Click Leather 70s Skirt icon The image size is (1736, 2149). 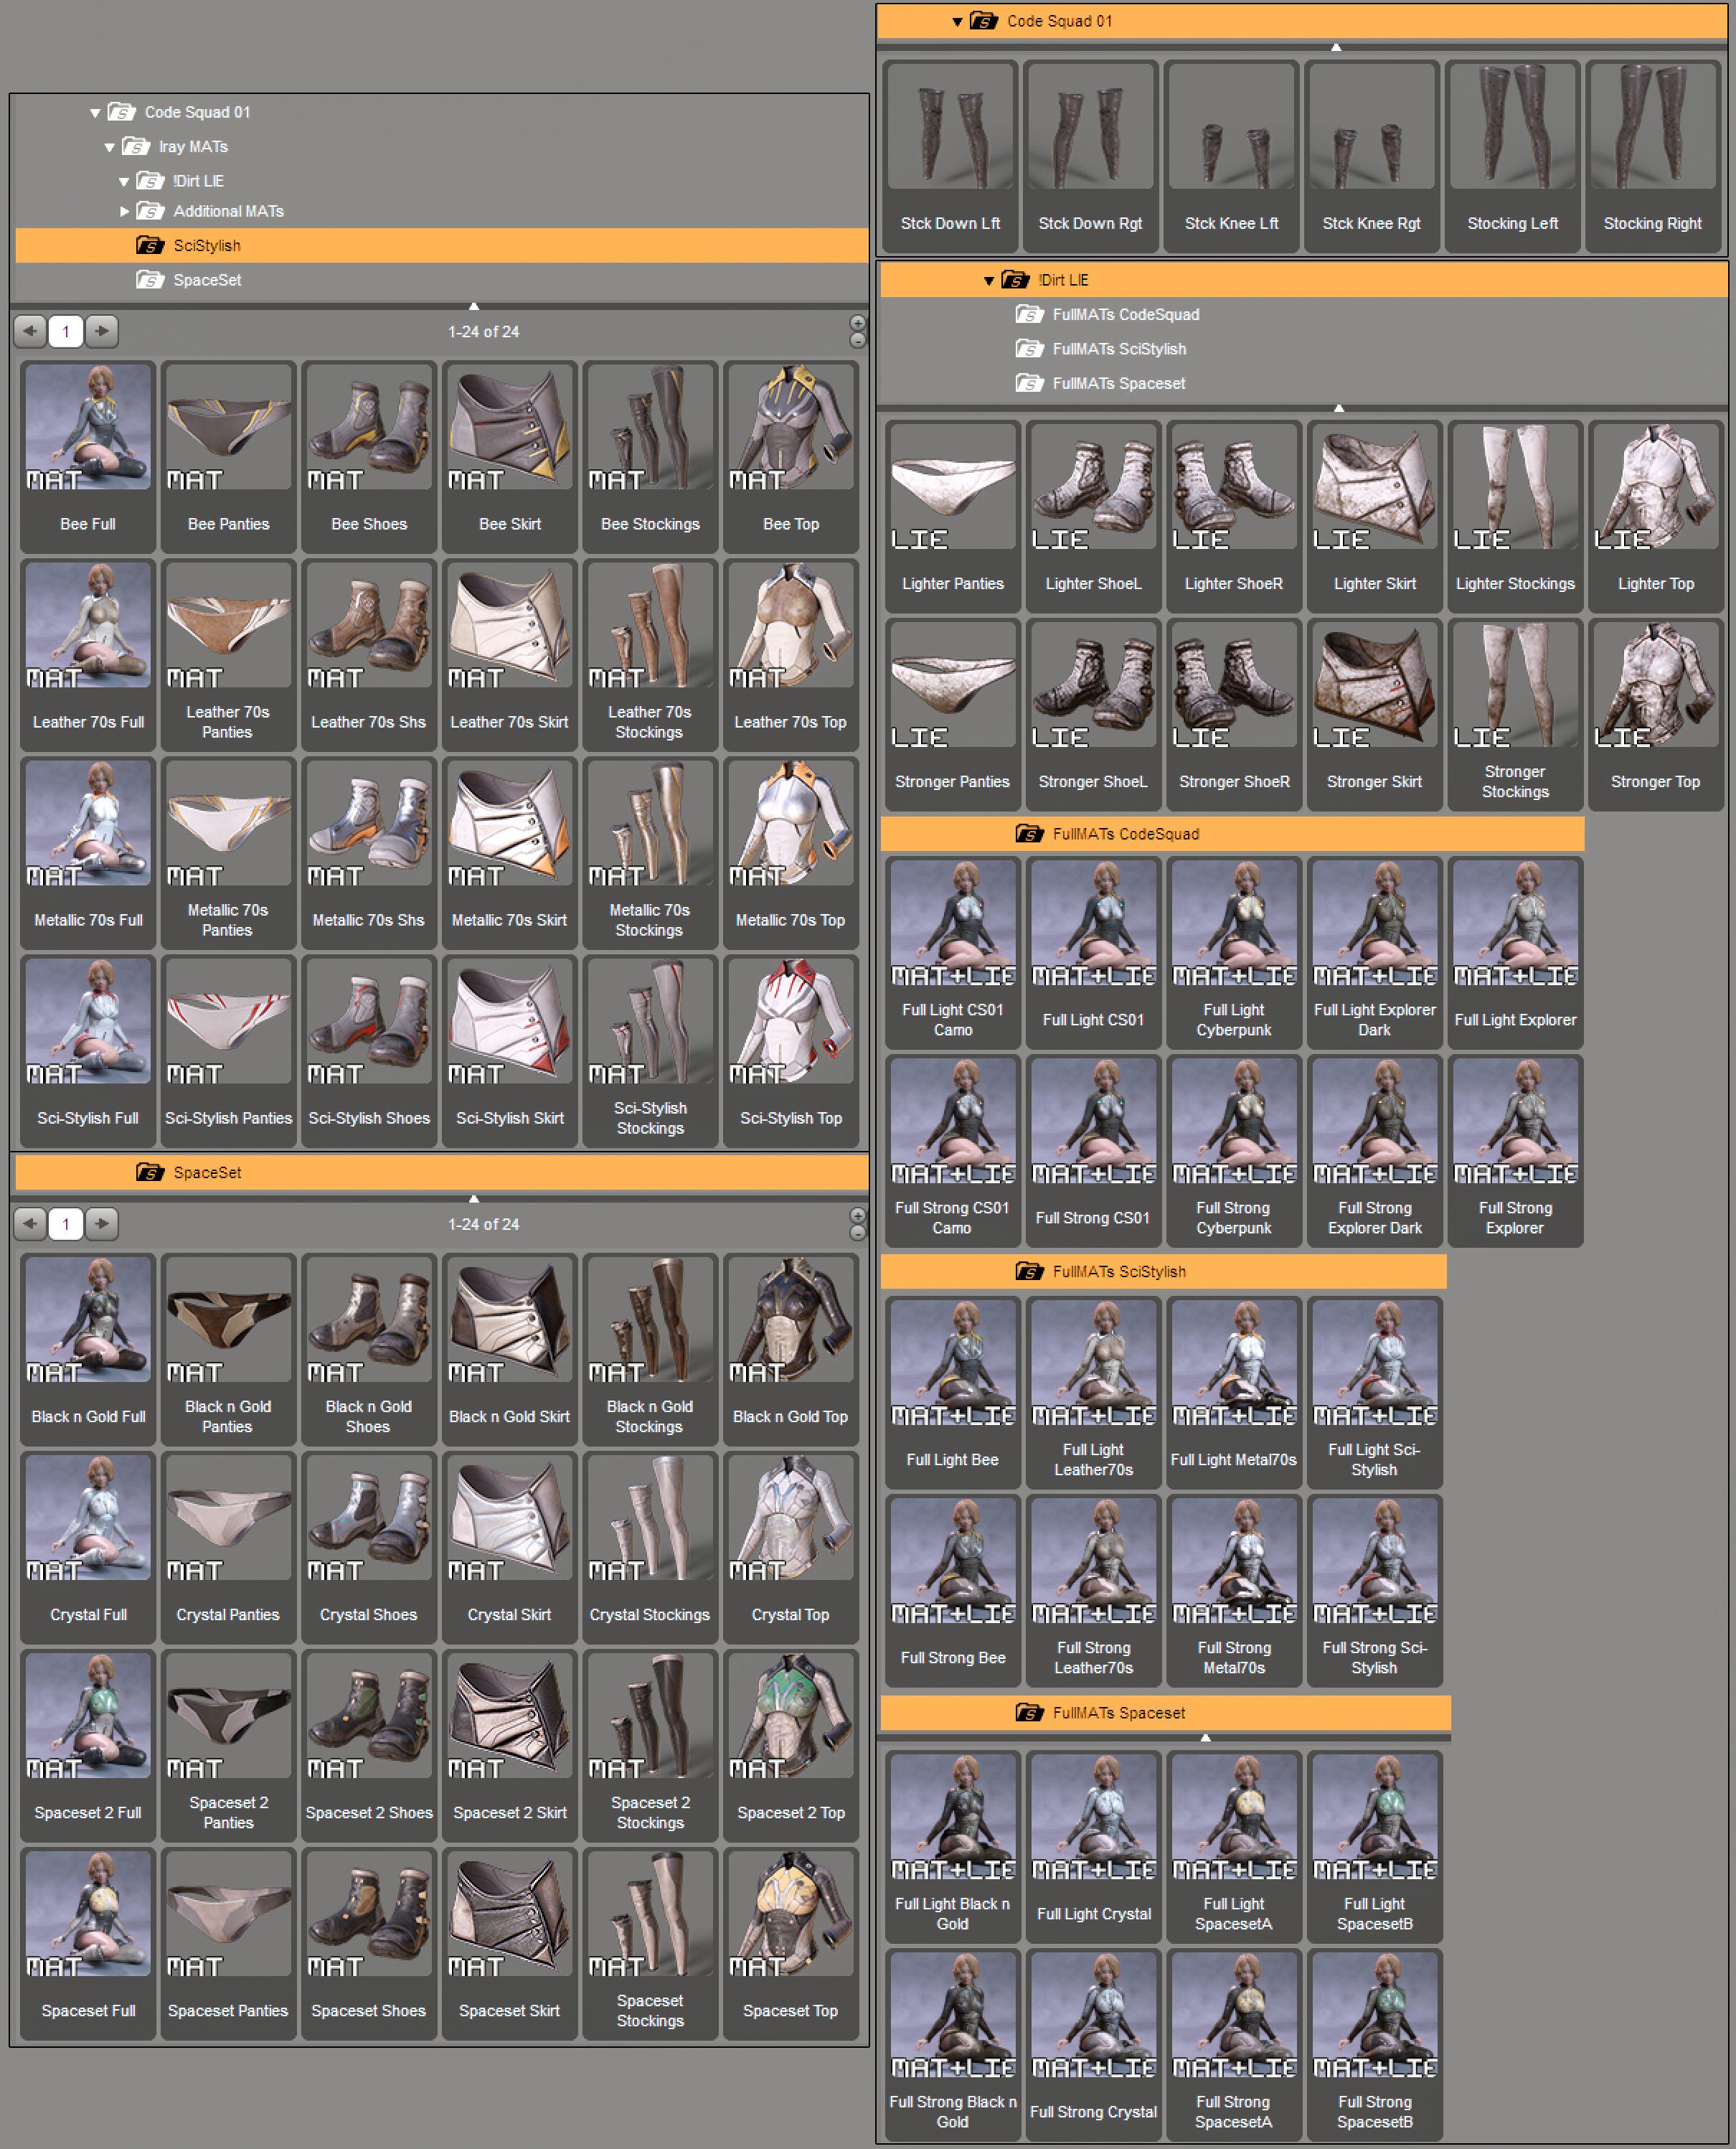click(x=510, y=654)
